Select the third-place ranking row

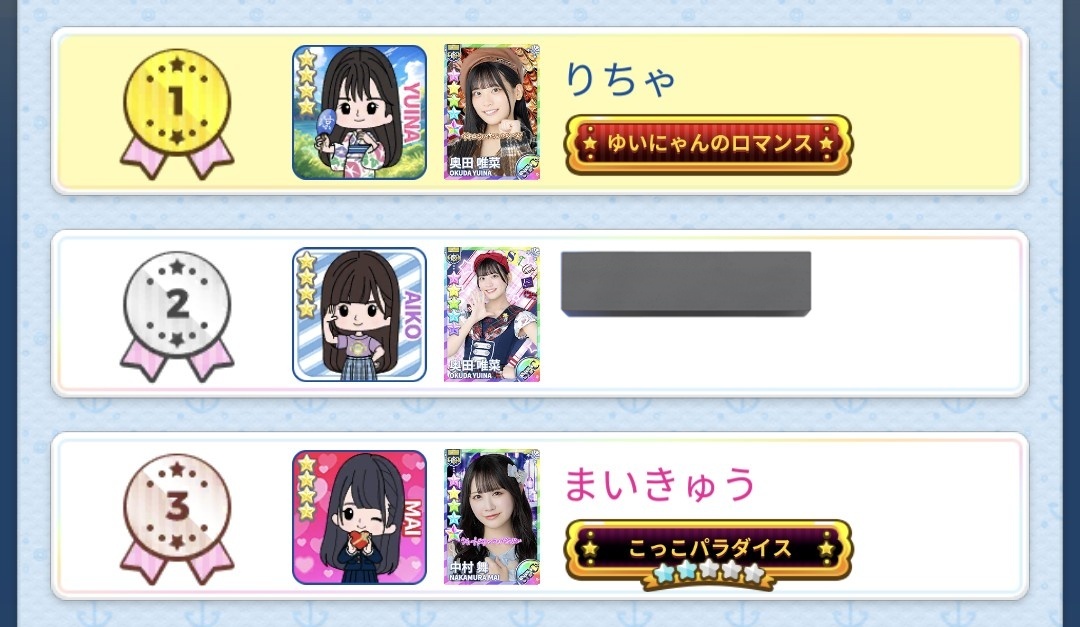pos(540,517)
